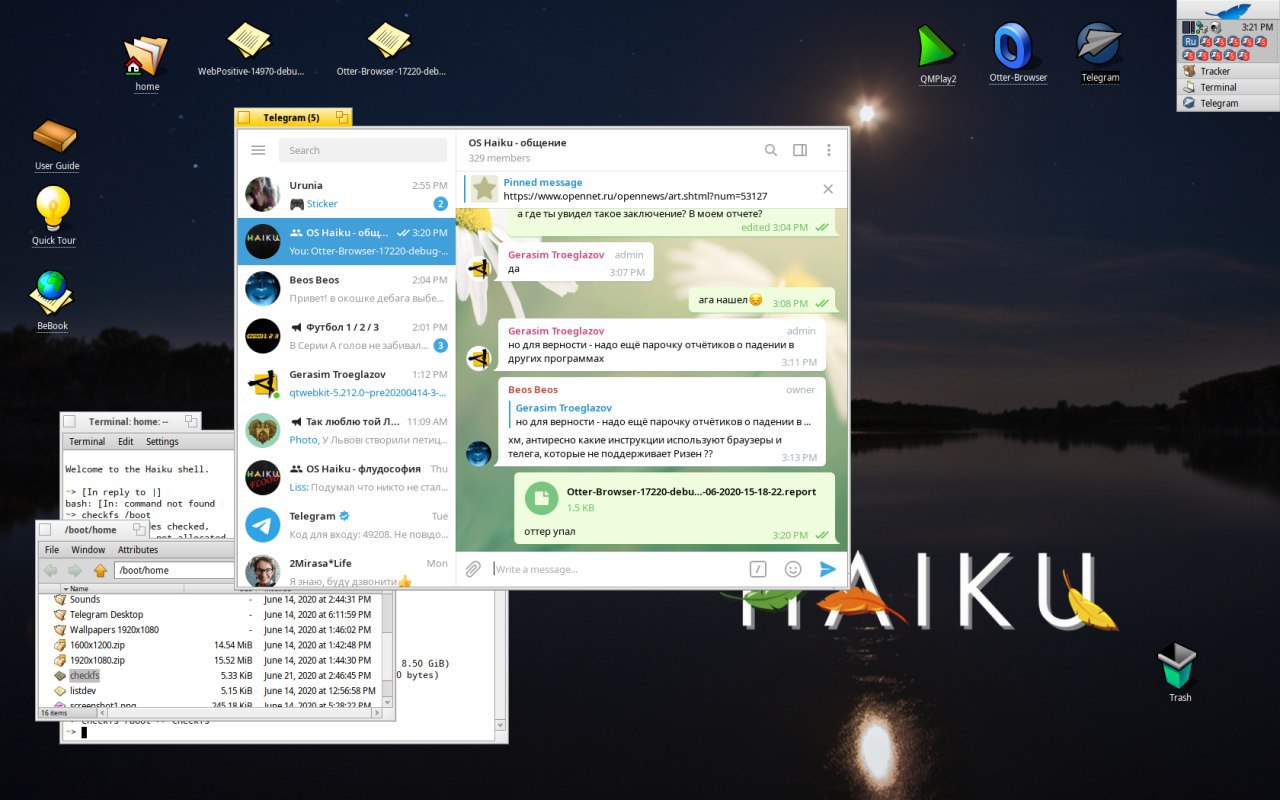Viewport: 1280px width, 800px height.
Task: Select the Sounds folder in Tracker
Action: pos(84,599)
